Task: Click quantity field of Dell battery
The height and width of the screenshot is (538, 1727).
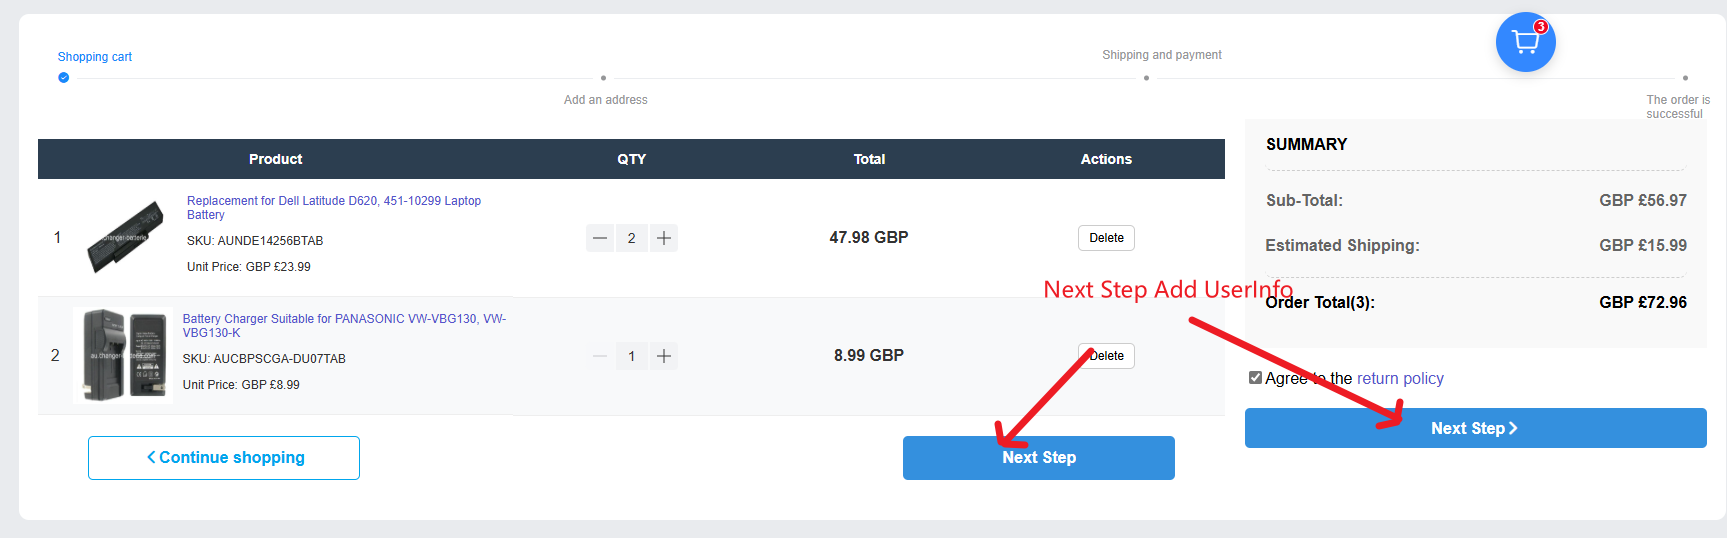Action: click(x=631, y=238)
